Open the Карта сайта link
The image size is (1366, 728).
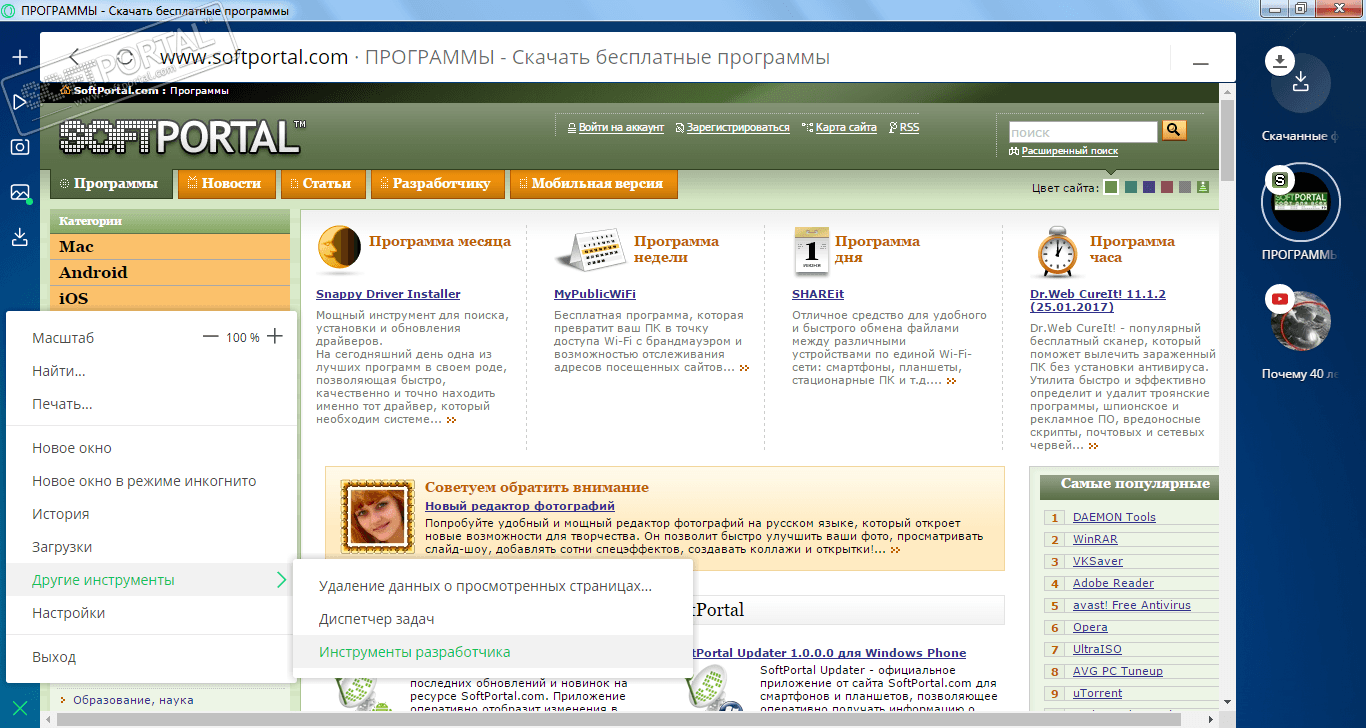coord(846,128)
